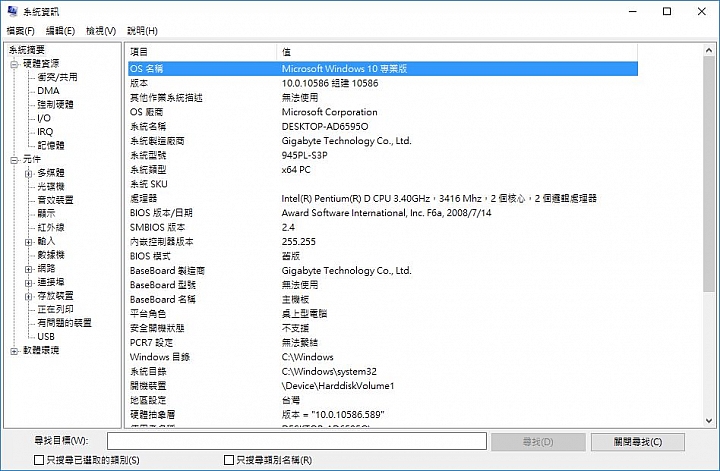
Task: Expand the 網路 tree node
Action: (x=28, y=269)
